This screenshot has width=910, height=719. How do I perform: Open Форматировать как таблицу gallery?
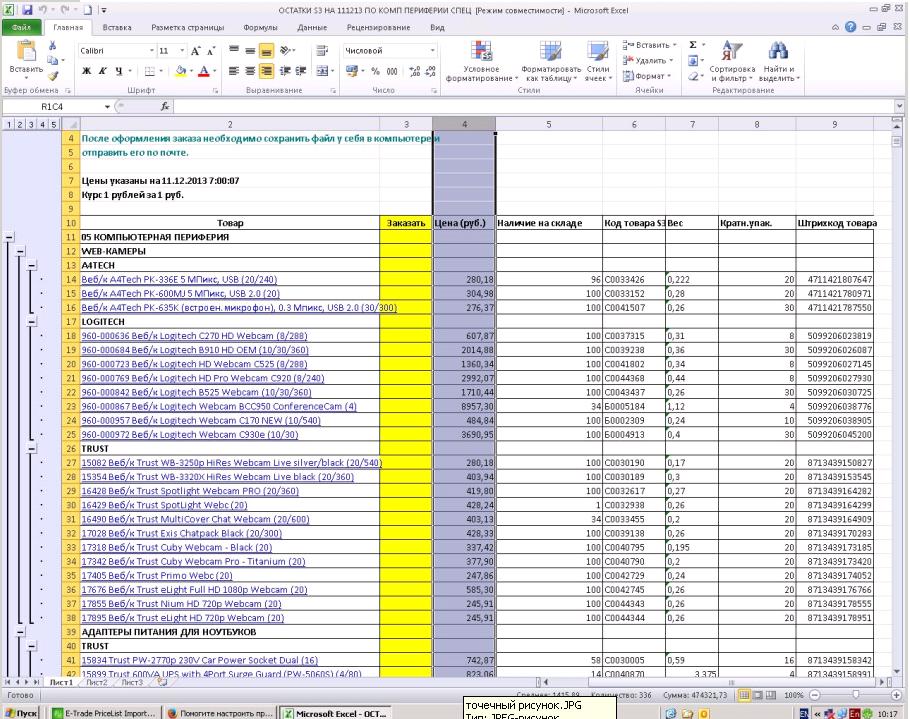[551, 62]
